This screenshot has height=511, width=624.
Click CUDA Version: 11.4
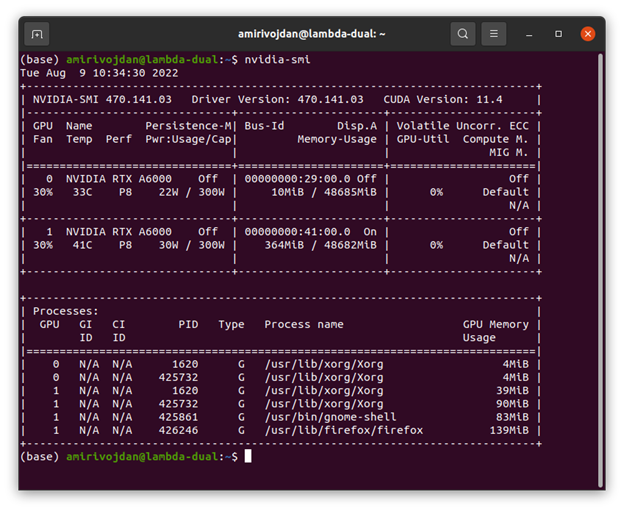(443, 99)
